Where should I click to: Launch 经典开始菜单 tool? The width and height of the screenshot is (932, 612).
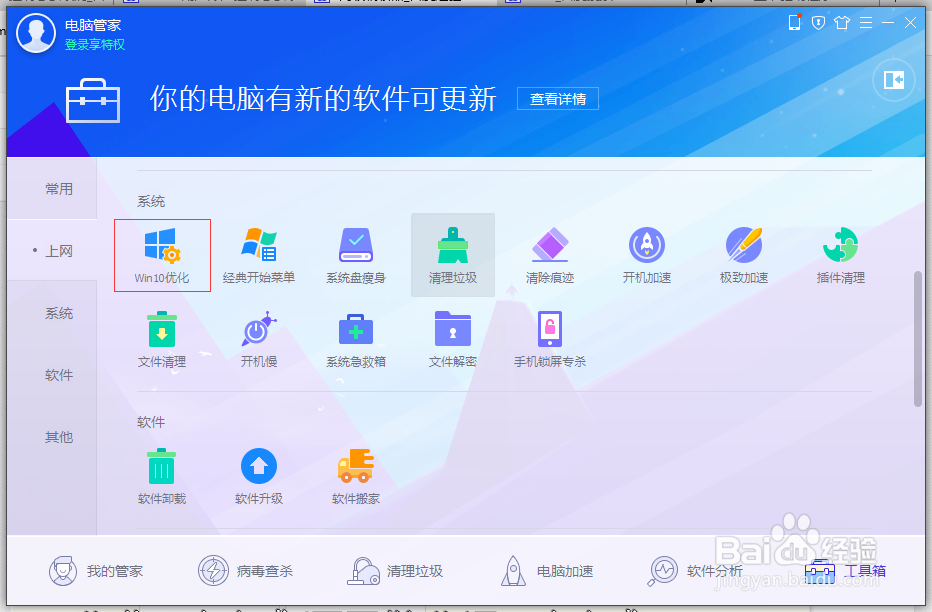pyautogui.click(x=259, y=255)
